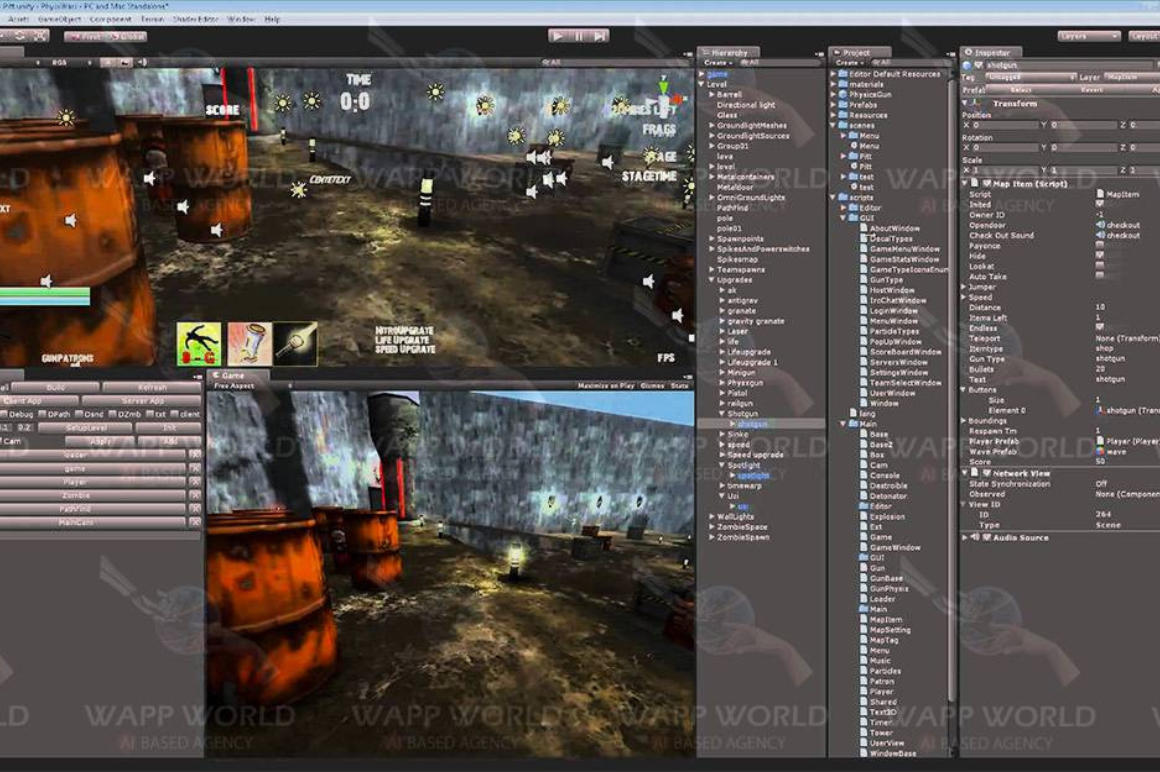Expand the Prefabs folder in Project
1160x772 pixels.
point(833,105)
